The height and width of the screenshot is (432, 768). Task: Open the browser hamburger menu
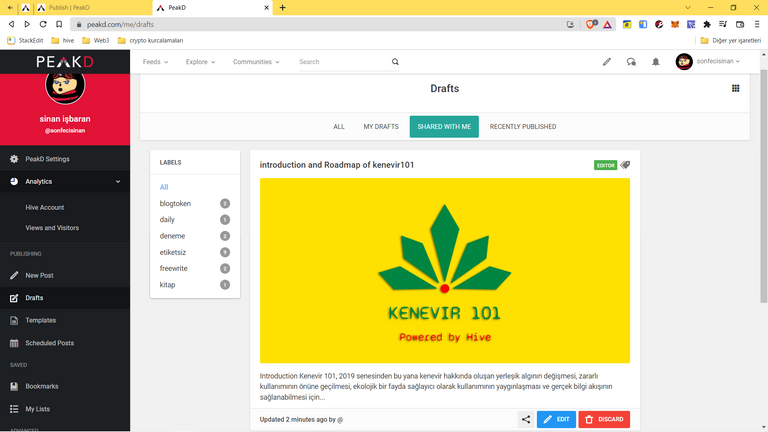coord(757,24)
